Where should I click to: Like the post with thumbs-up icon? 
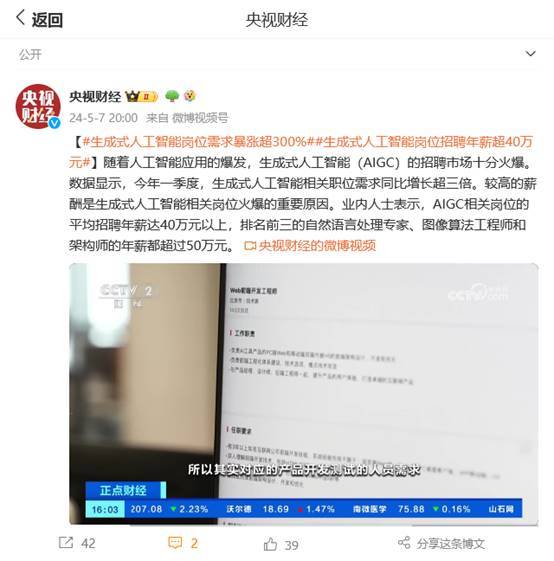point(270,544)
